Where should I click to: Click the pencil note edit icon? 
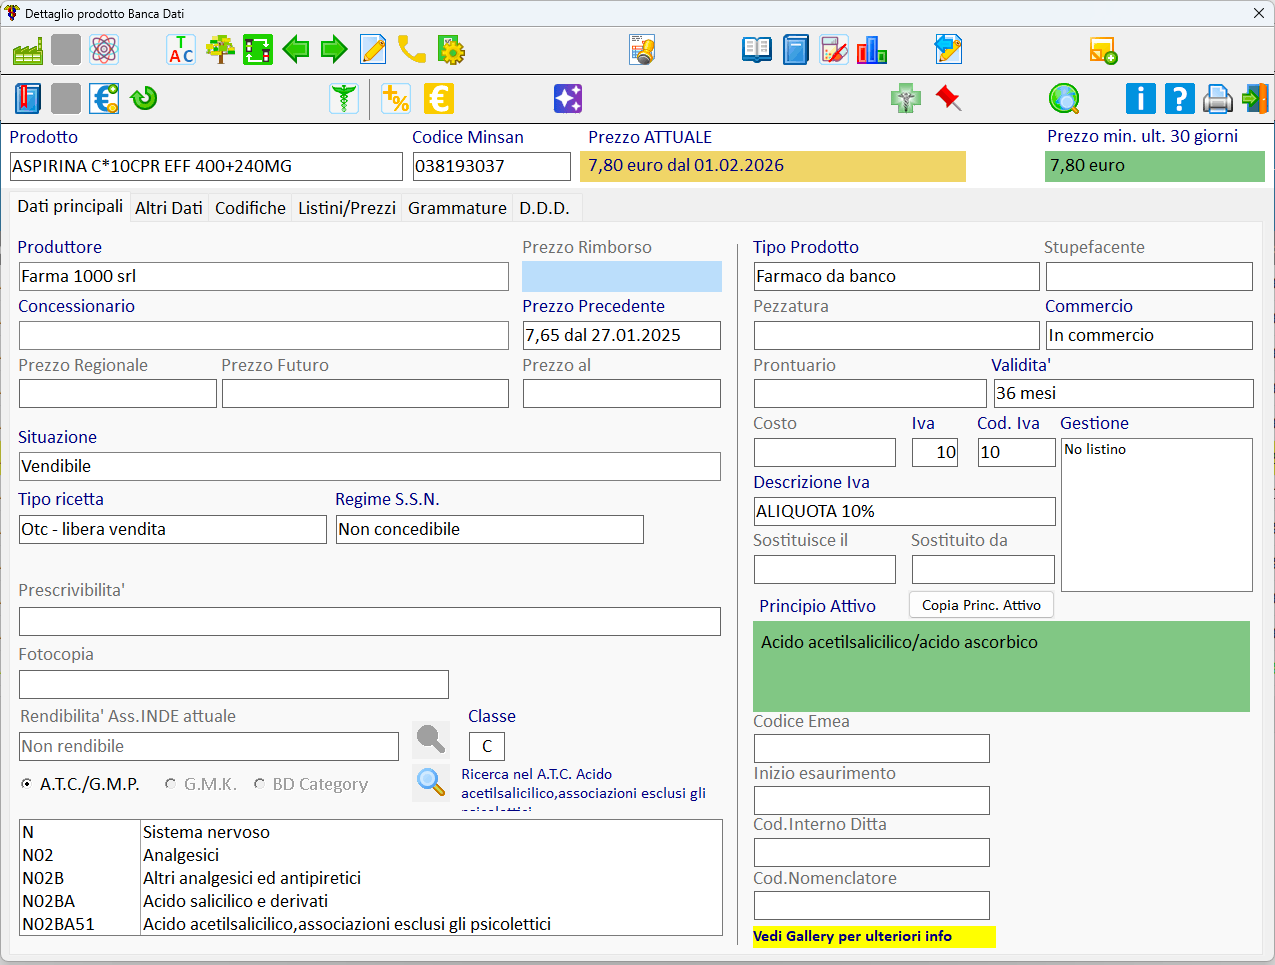point(373,50)
